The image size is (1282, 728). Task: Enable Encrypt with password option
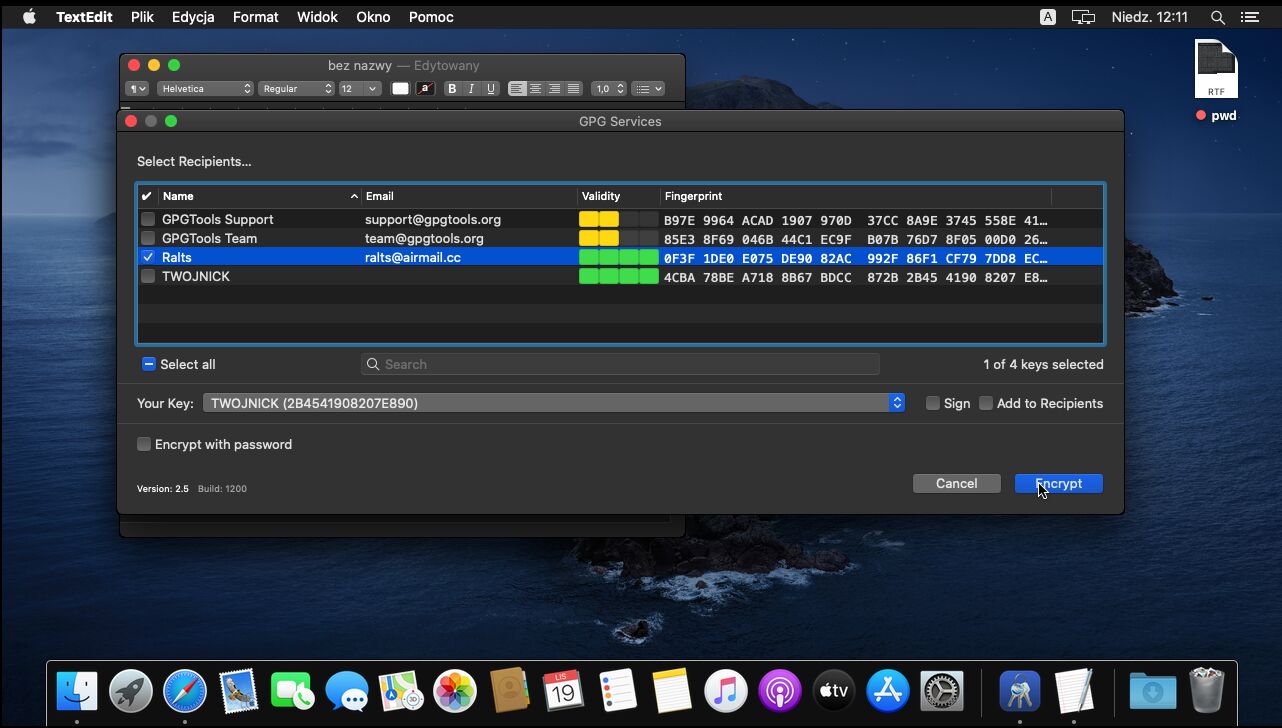click(144, 444)
